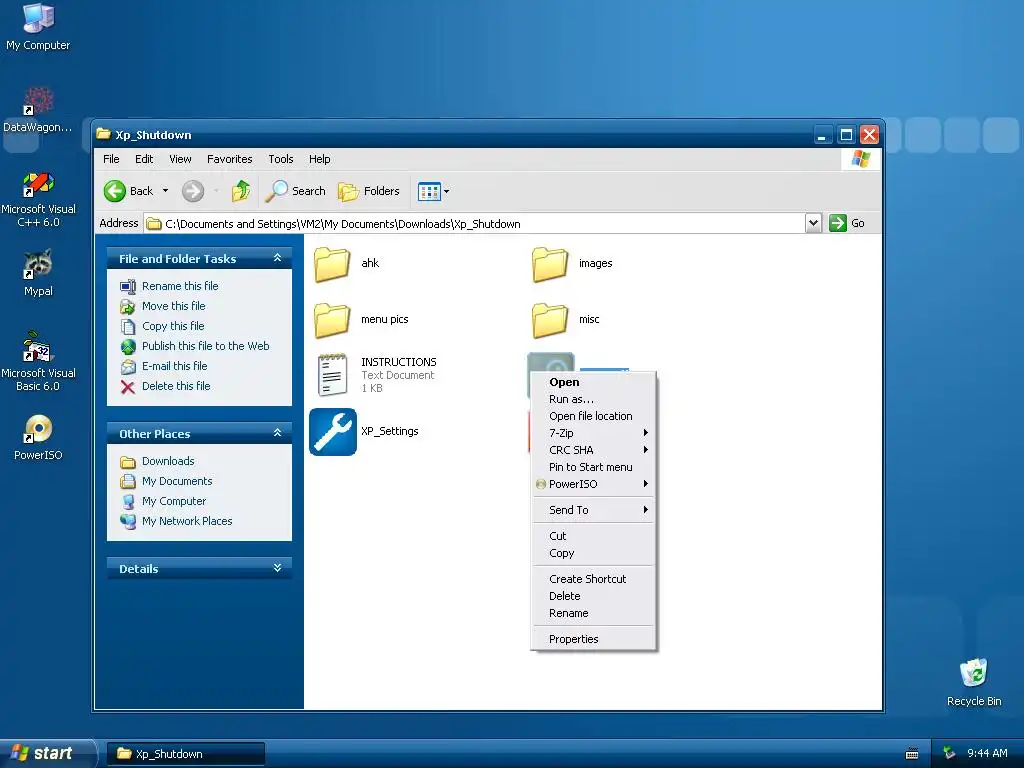1024x768 pixels.
Task: Open the Help menu
Action: tap(319, 159)
